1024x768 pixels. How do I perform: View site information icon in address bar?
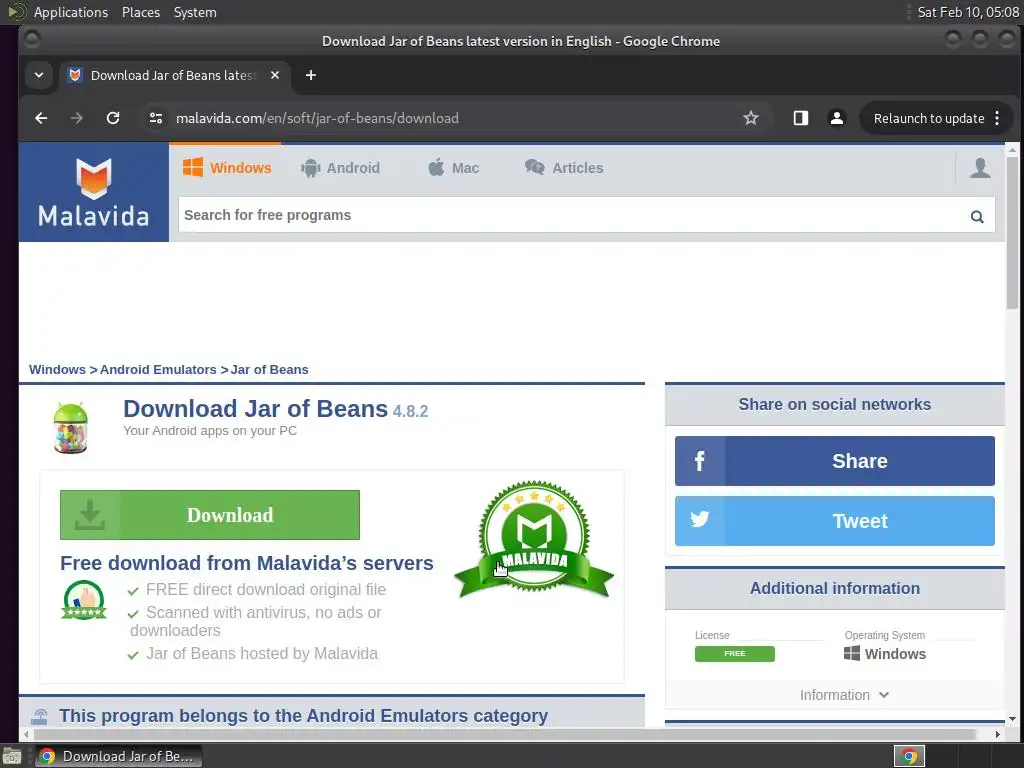click(x=155, y=118)
